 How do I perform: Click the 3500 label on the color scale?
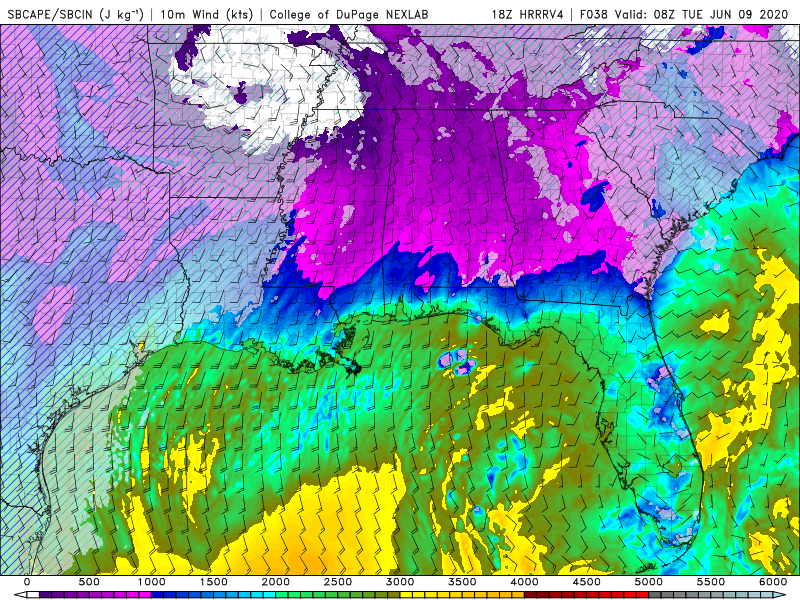pos(463,582)
